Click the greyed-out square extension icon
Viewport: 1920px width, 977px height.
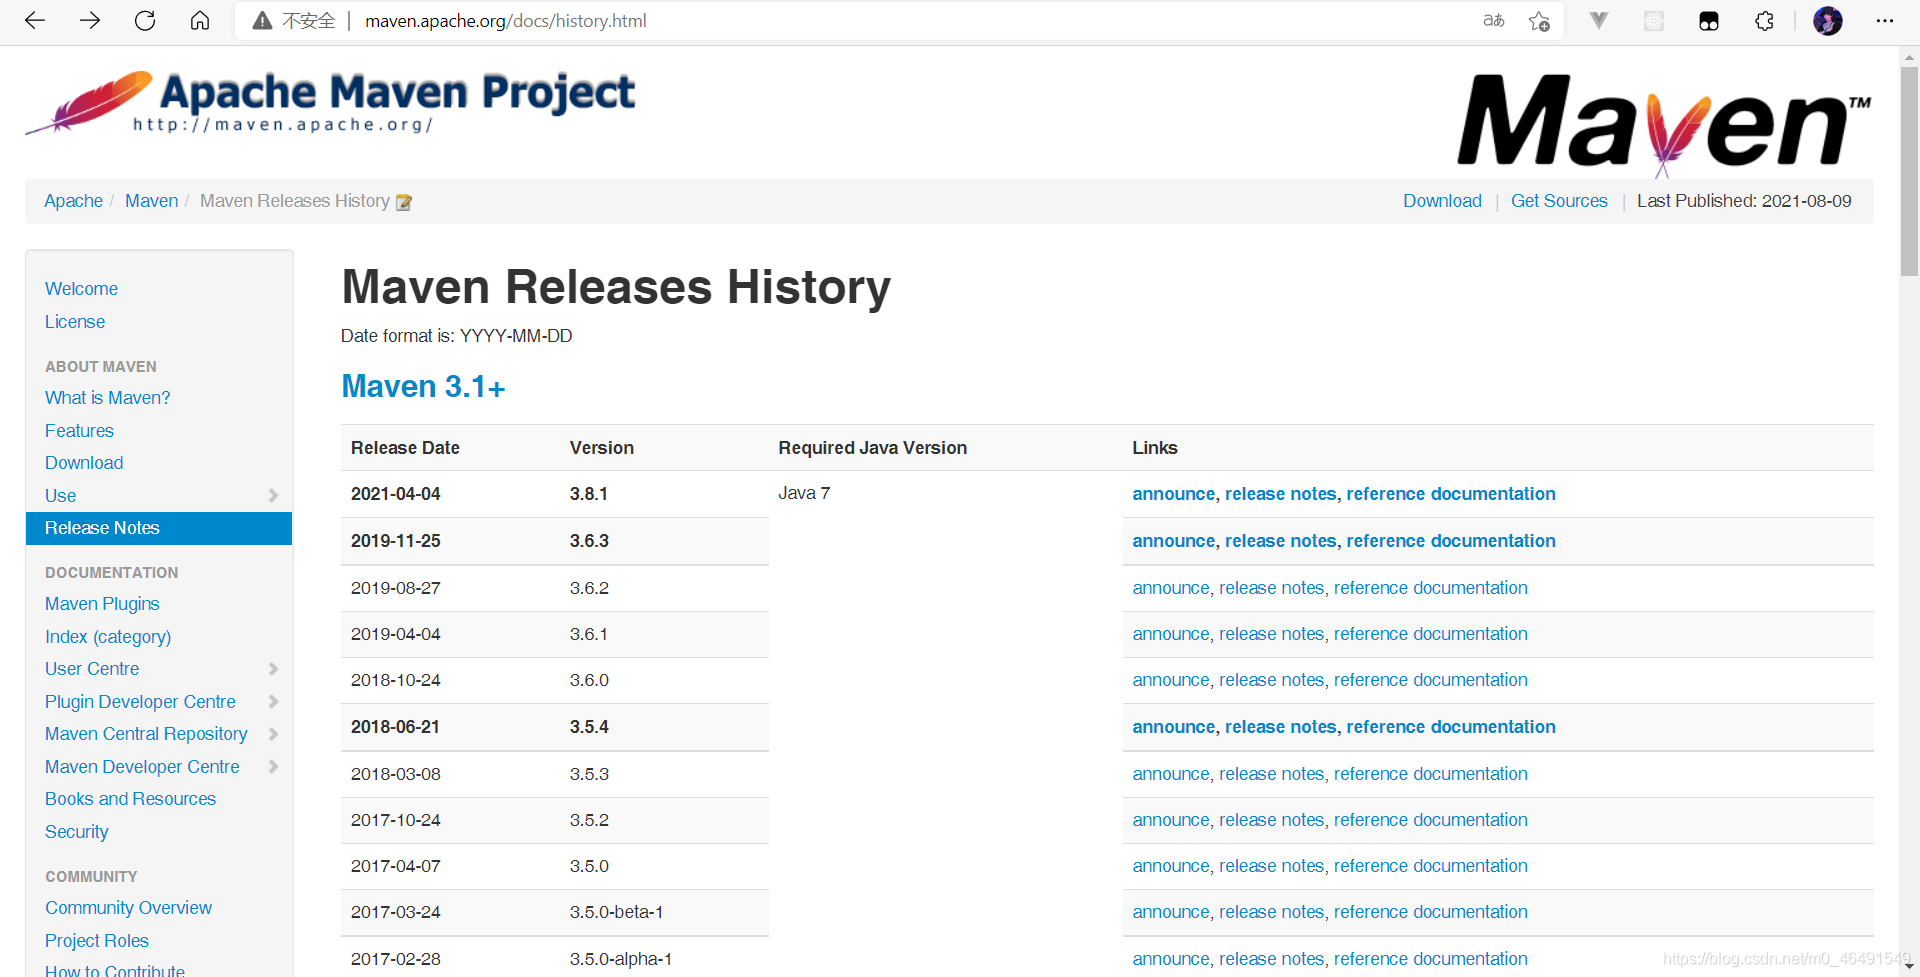coord(1654,21)
